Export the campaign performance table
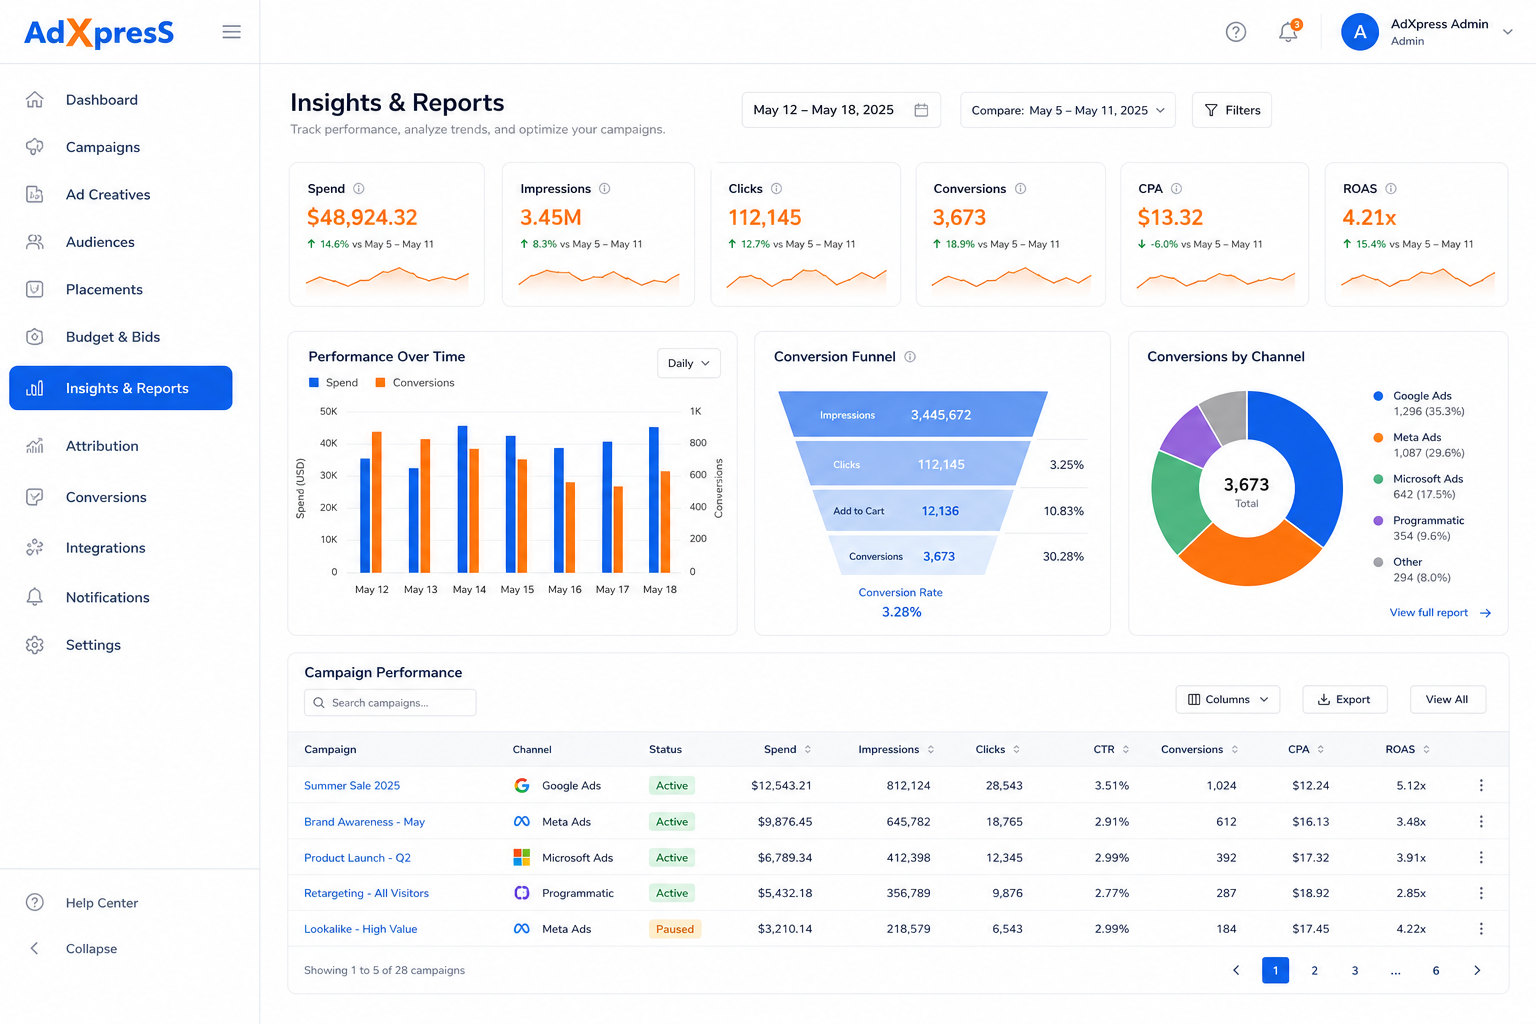This screenshot has width=1536, height=1024. coord(1345,700)
